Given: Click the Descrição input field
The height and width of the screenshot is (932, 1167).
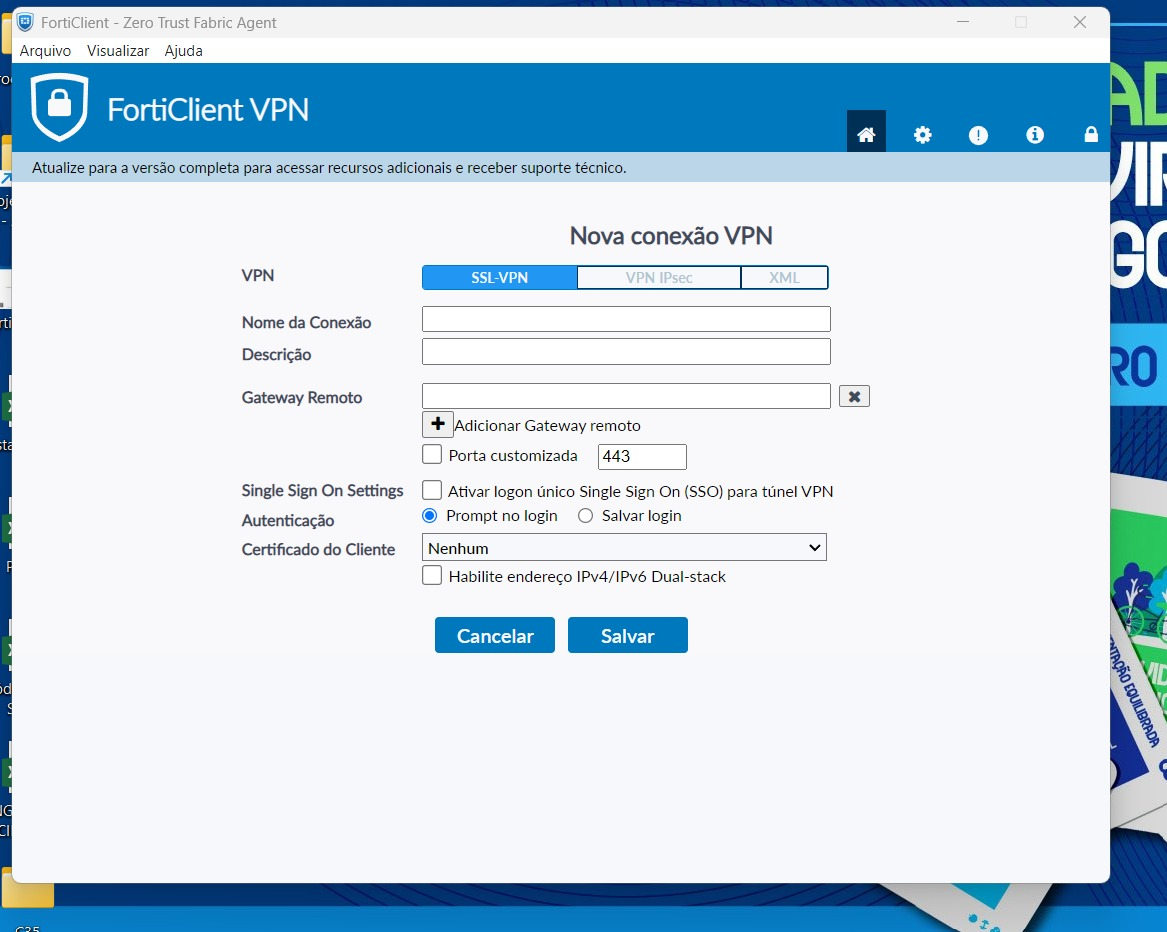Looking at the screenshot, I should 626,351.
